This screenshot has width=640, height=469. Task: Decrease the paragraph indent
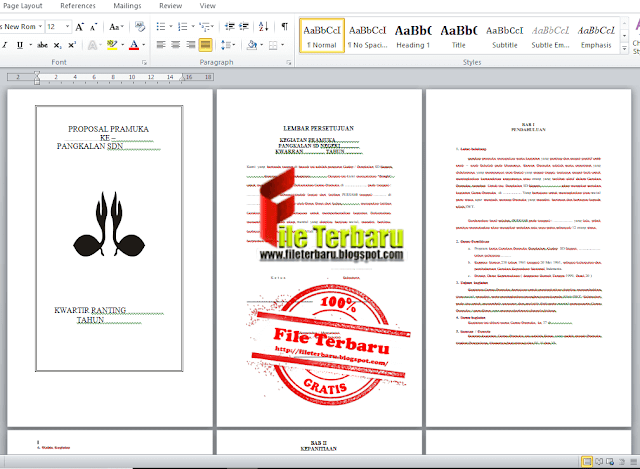pyautogui.click(x=230, y=27)
